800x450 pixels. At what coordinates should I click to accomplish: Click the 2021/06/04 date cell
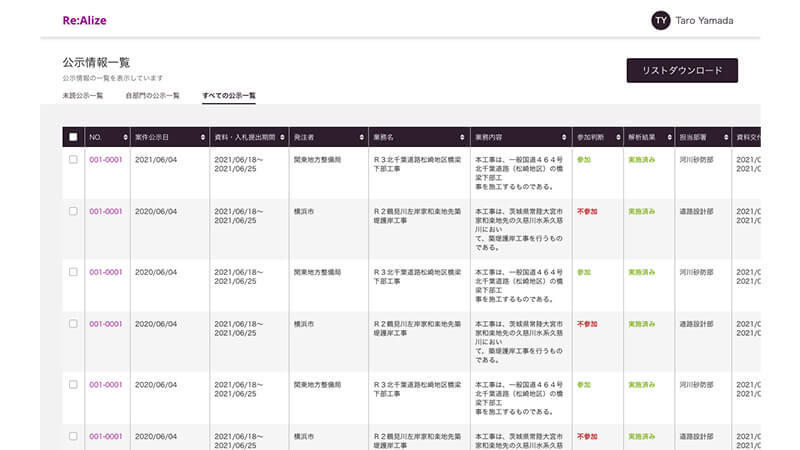point(156,160)
